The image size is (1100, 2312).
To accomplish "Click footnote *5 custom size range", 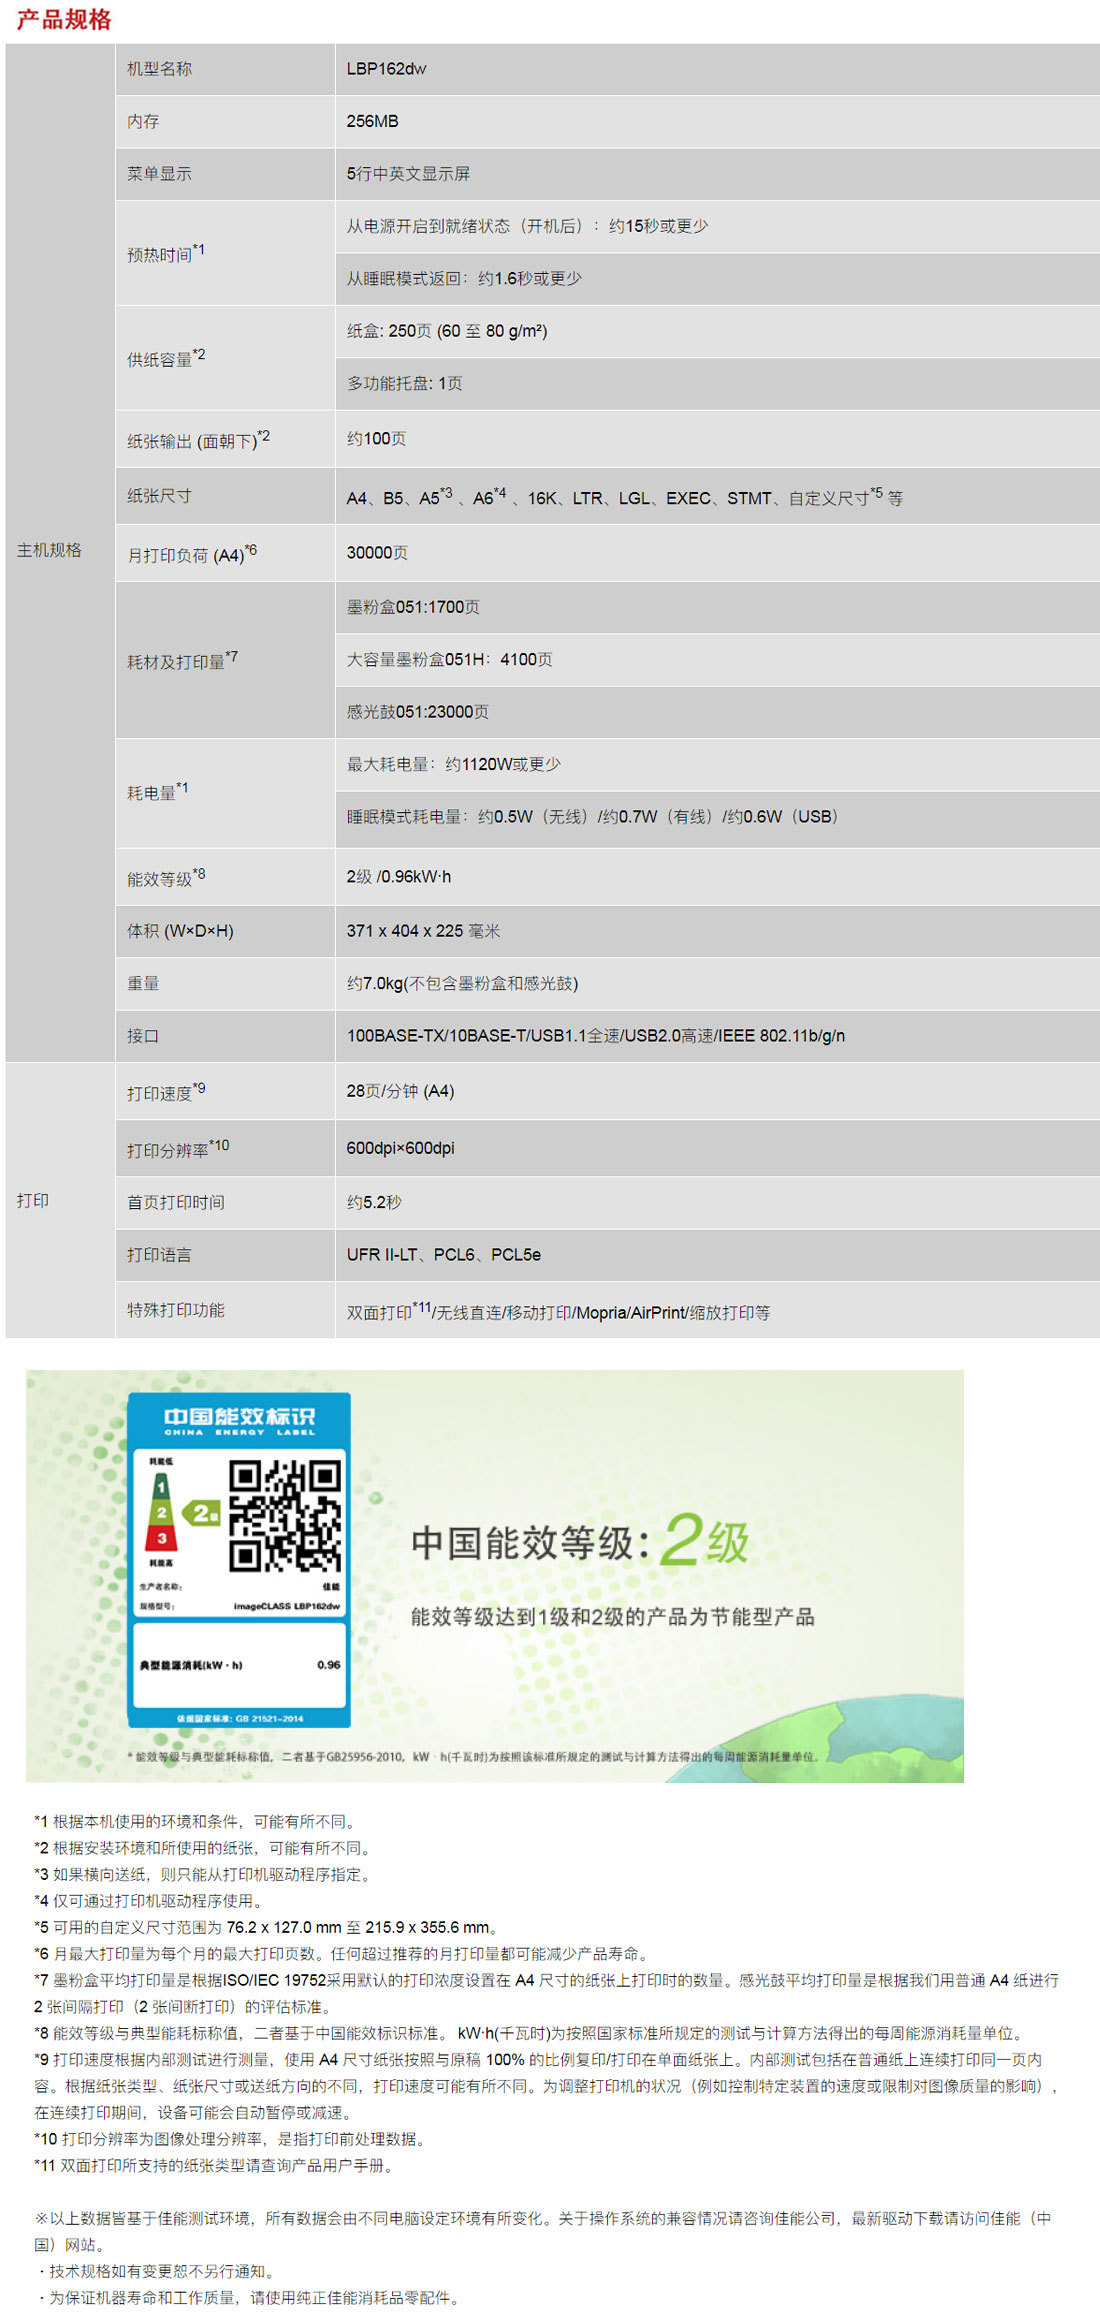I will [268, 1927].
